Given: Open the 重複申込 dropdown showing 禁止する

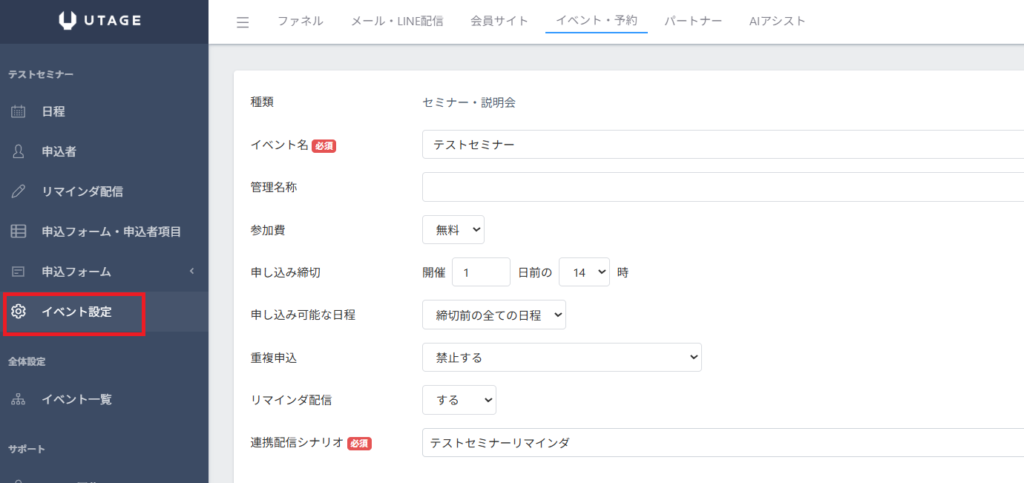Looking at the screenshot, I should pyautogui.click(x=561, y=357).
